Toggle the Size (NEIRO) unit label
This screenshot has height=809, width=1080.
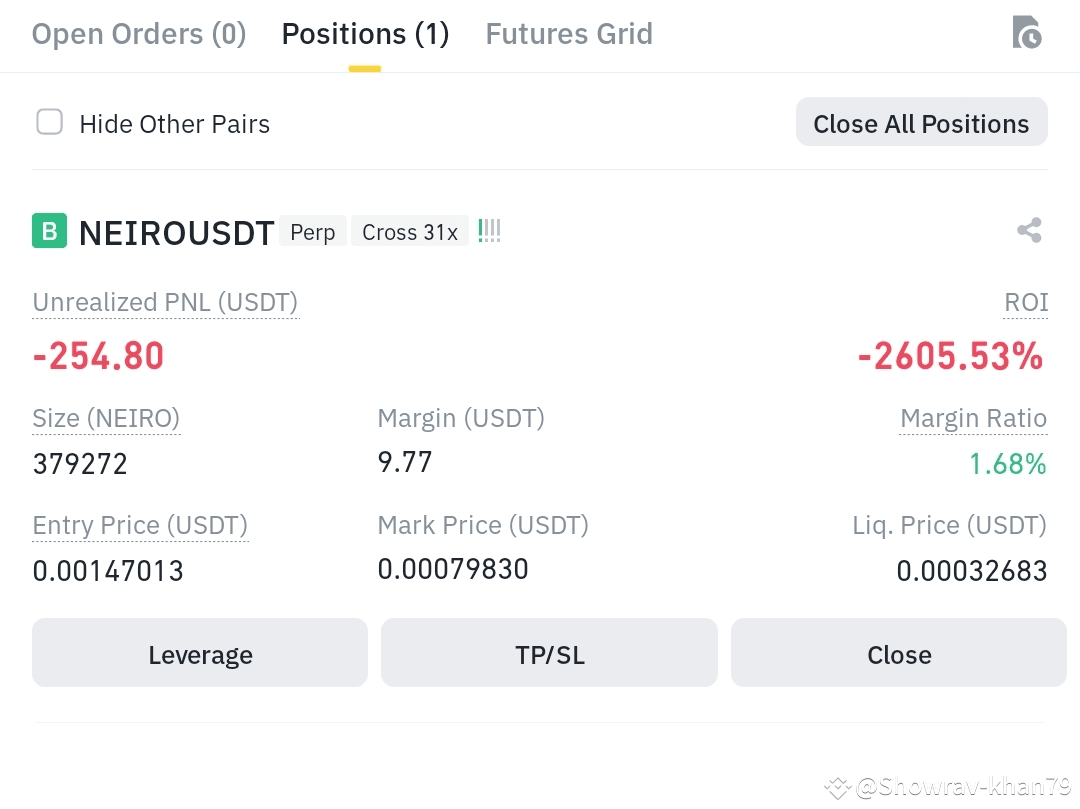[106, 419]
